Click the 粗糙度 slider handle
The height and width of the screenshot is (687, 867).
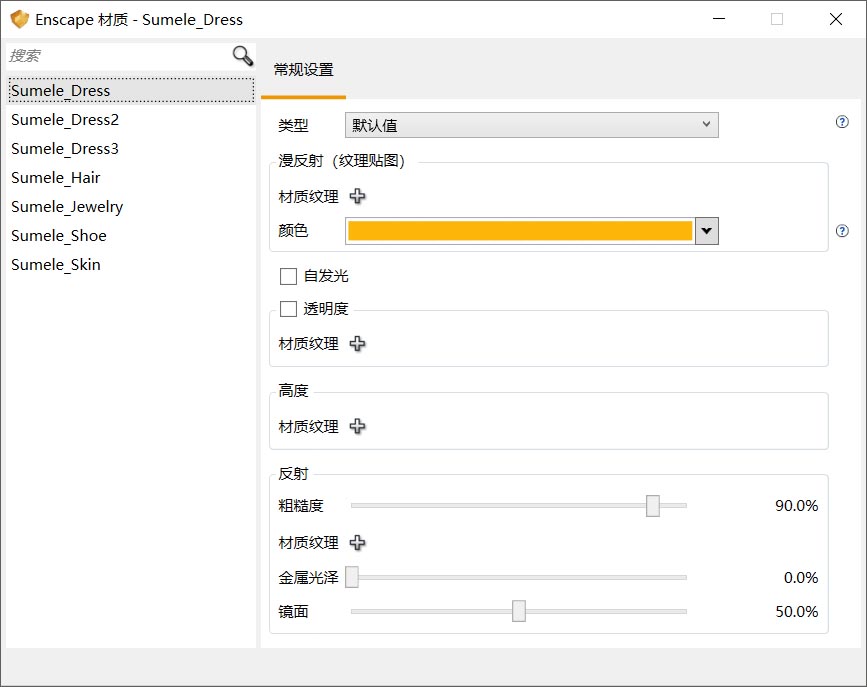click(x=653, y=506)
